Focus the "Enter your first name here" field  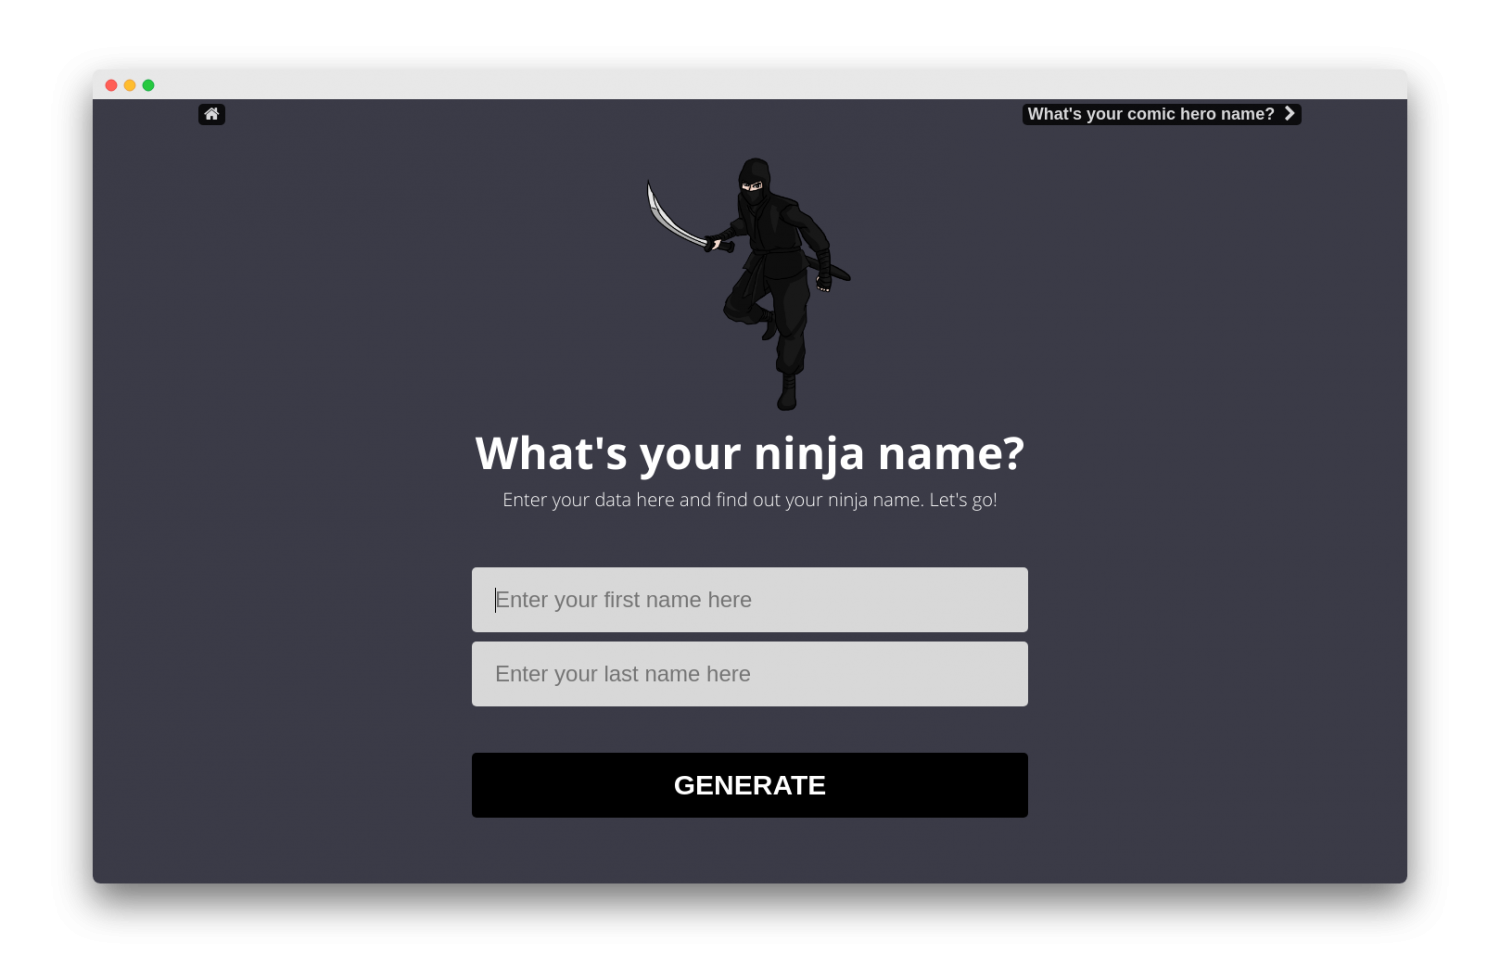(750, 599)
